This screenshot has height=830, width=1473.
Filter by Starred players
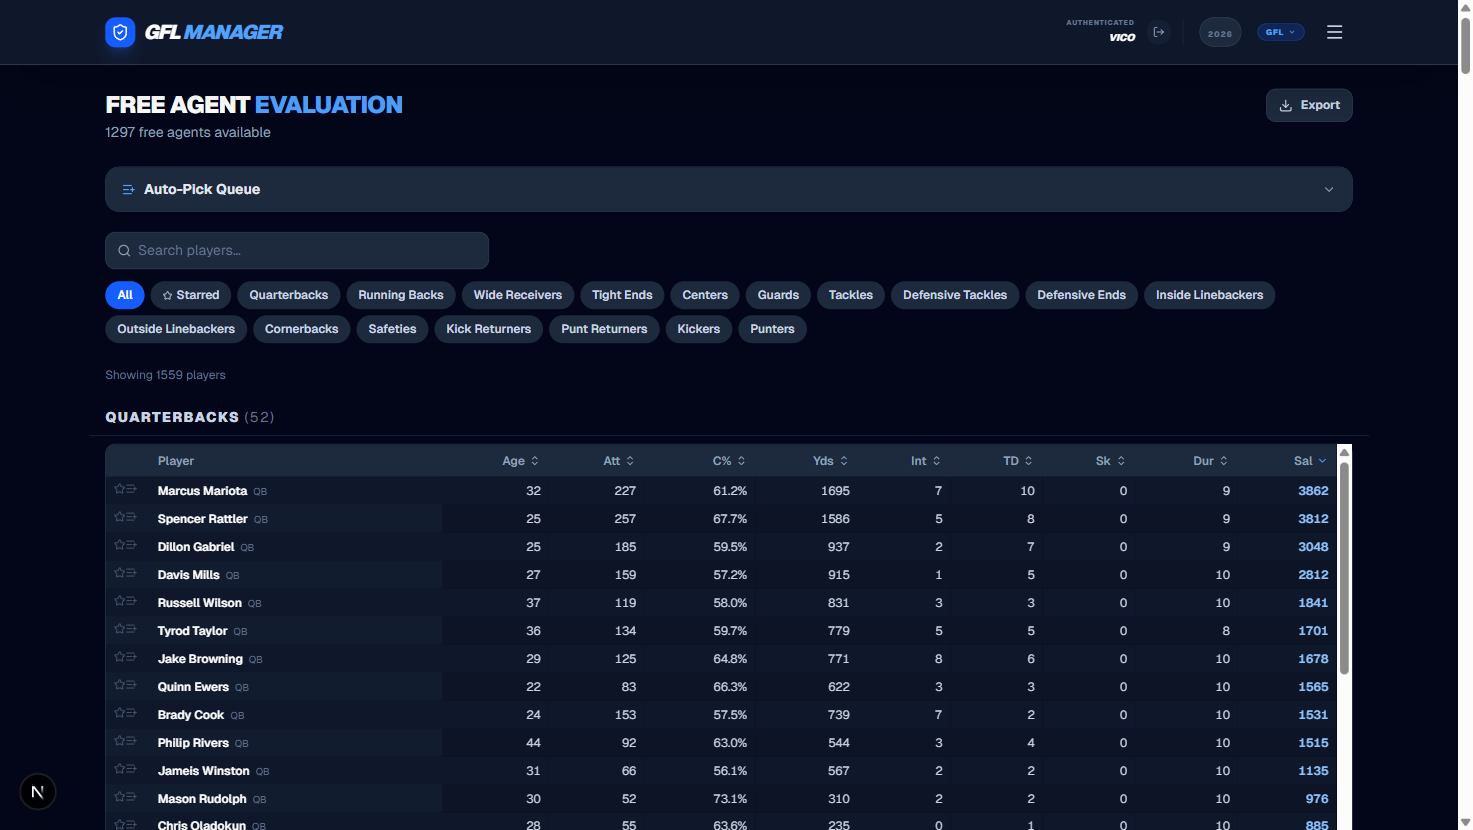pos(191,295)
